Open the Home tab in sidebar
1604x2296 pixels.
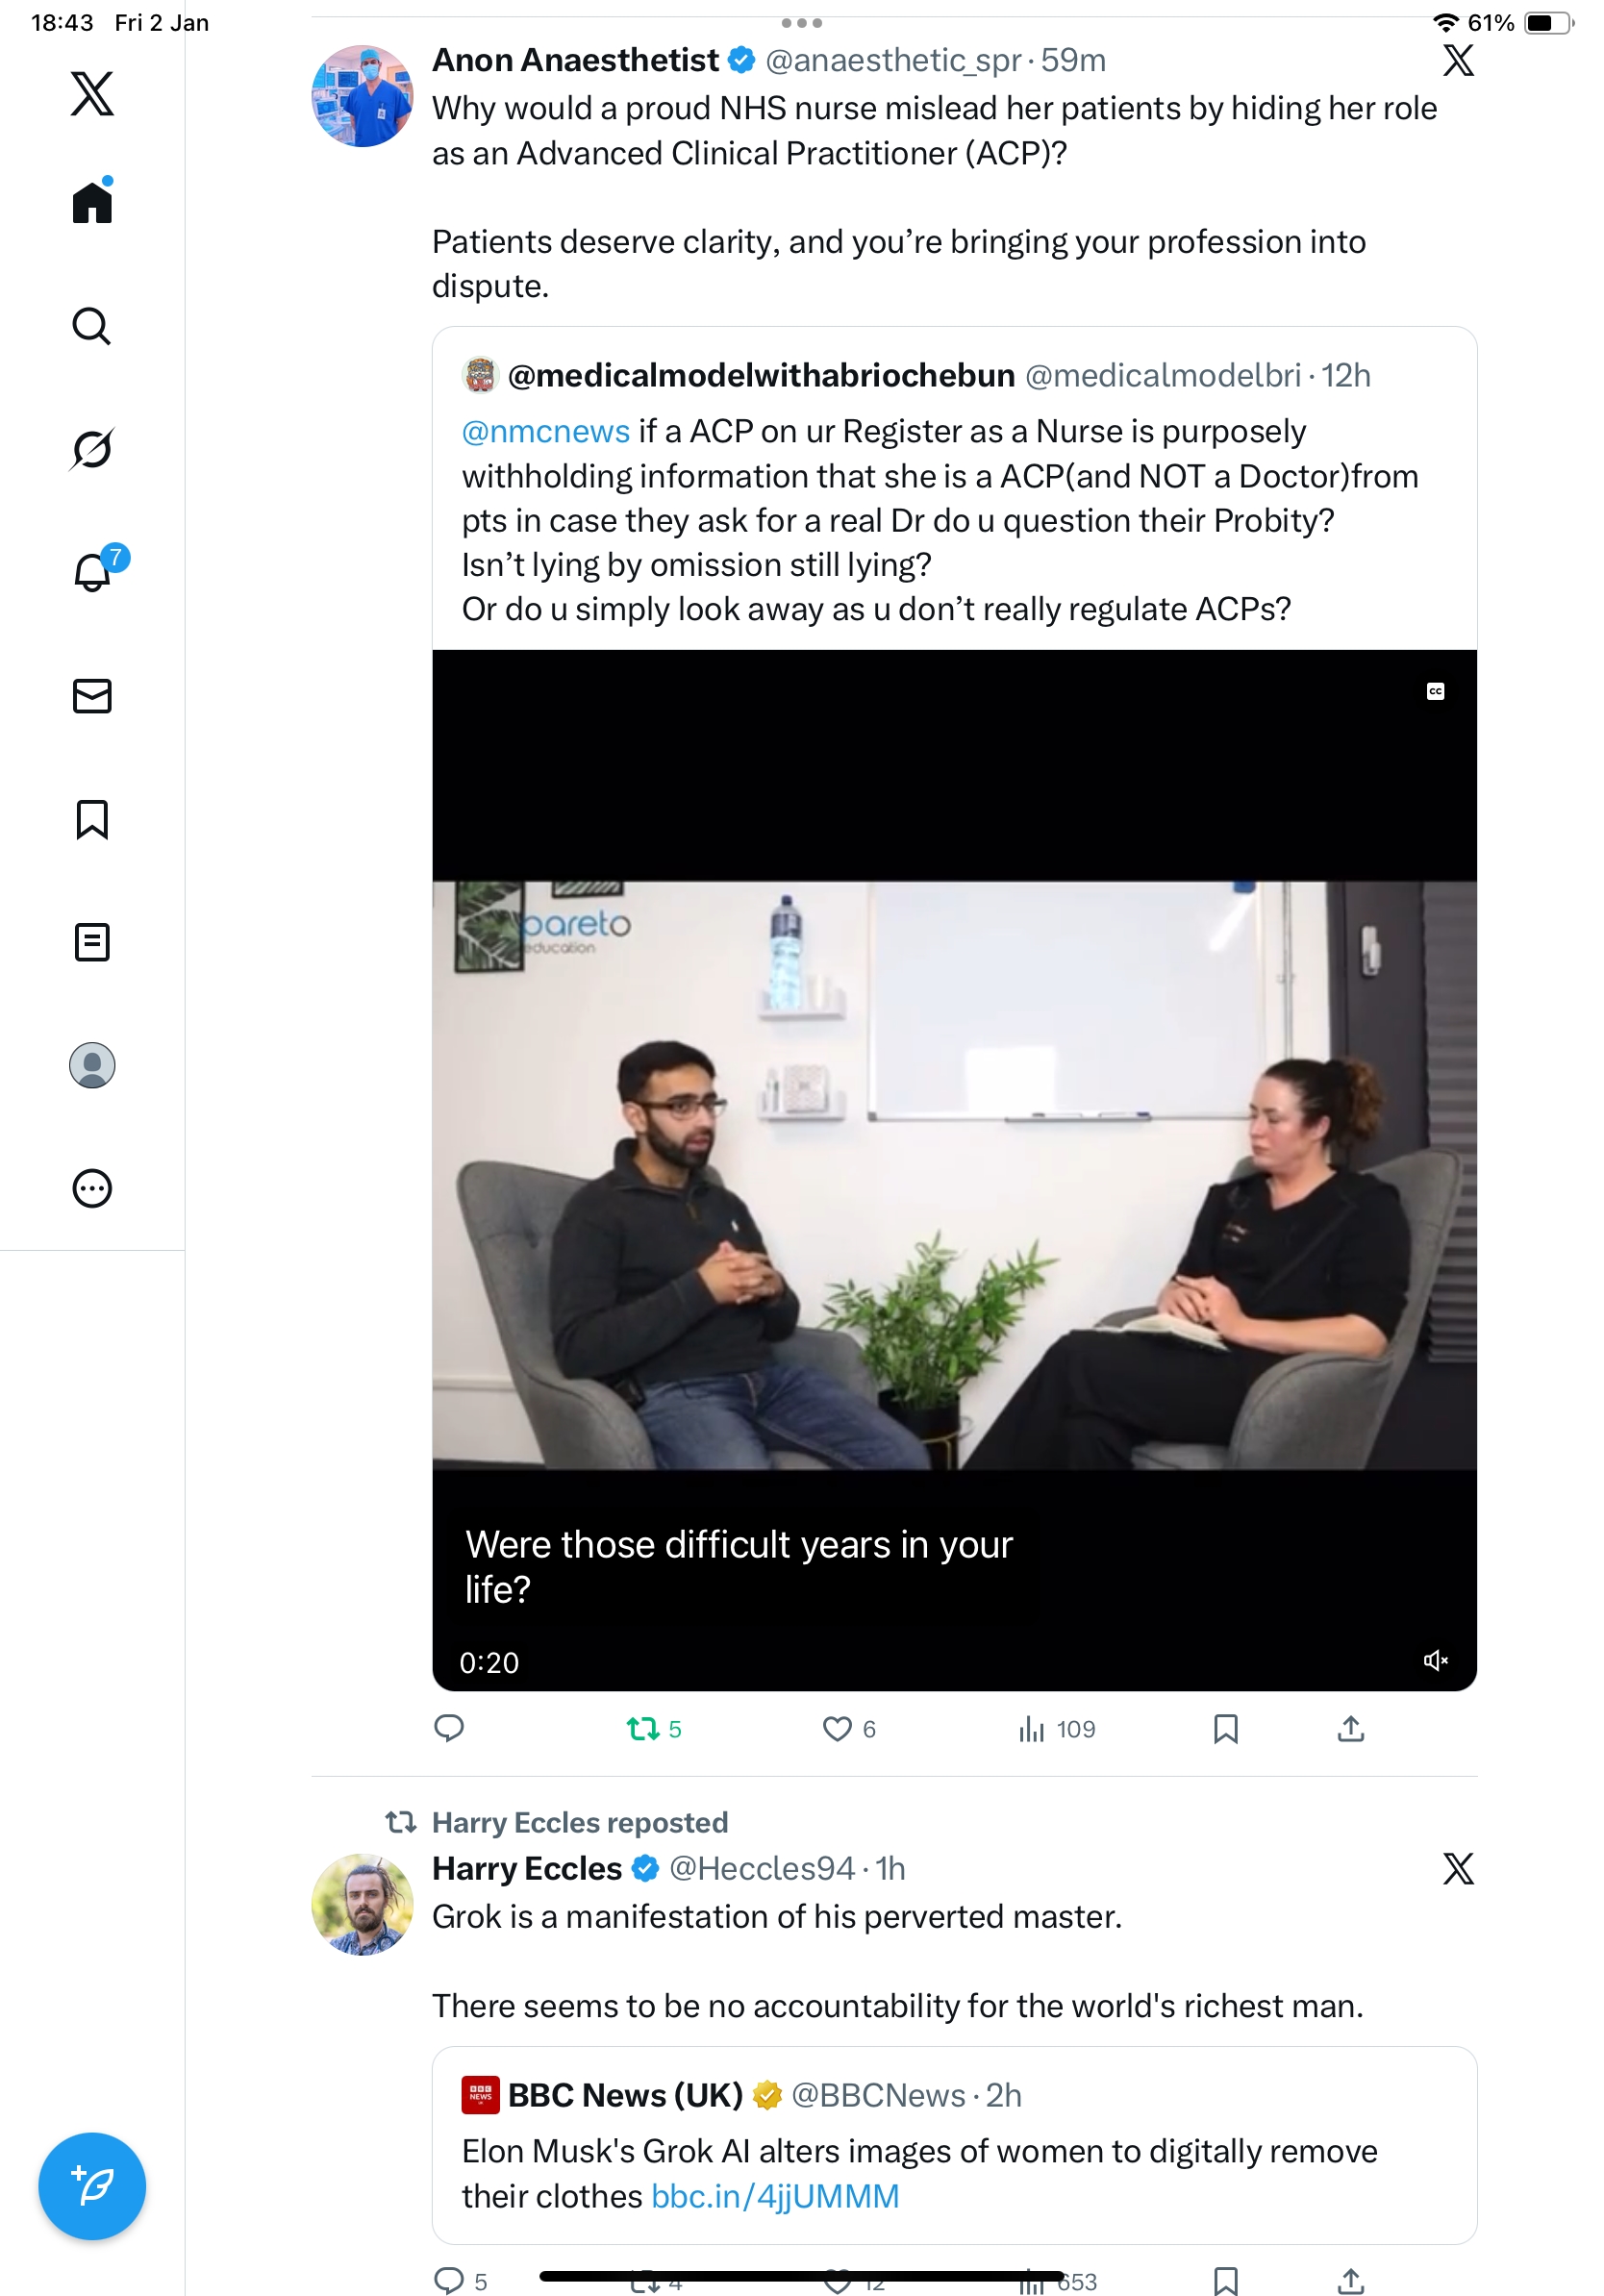point(92,203)
